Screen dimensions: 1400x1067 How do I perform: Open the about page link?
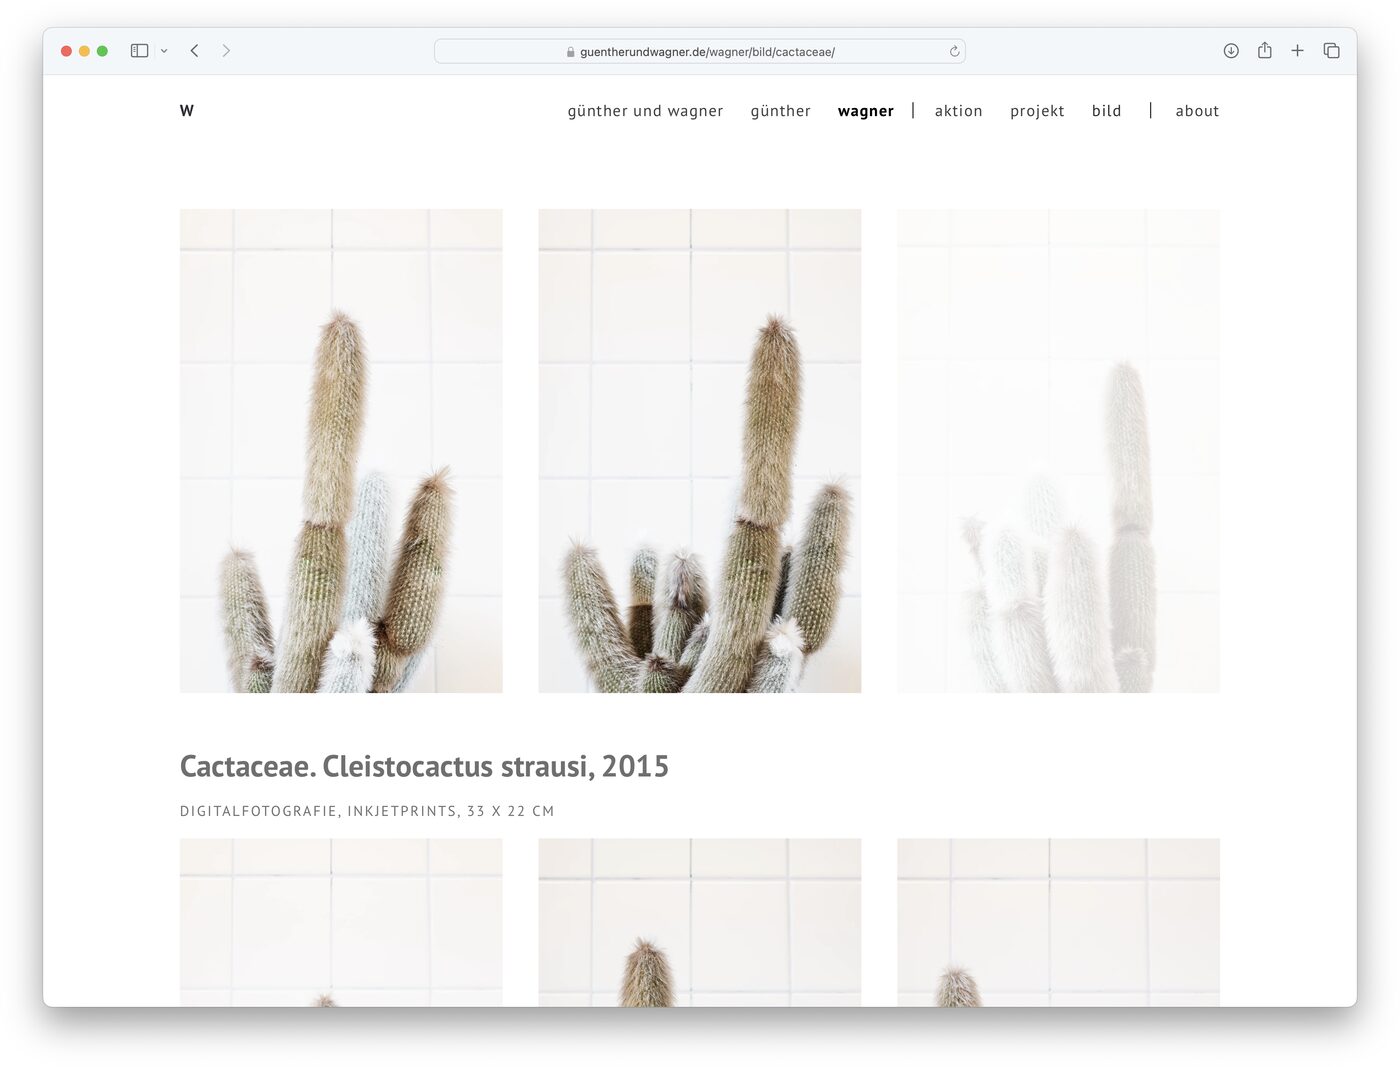click(1197, 111)
